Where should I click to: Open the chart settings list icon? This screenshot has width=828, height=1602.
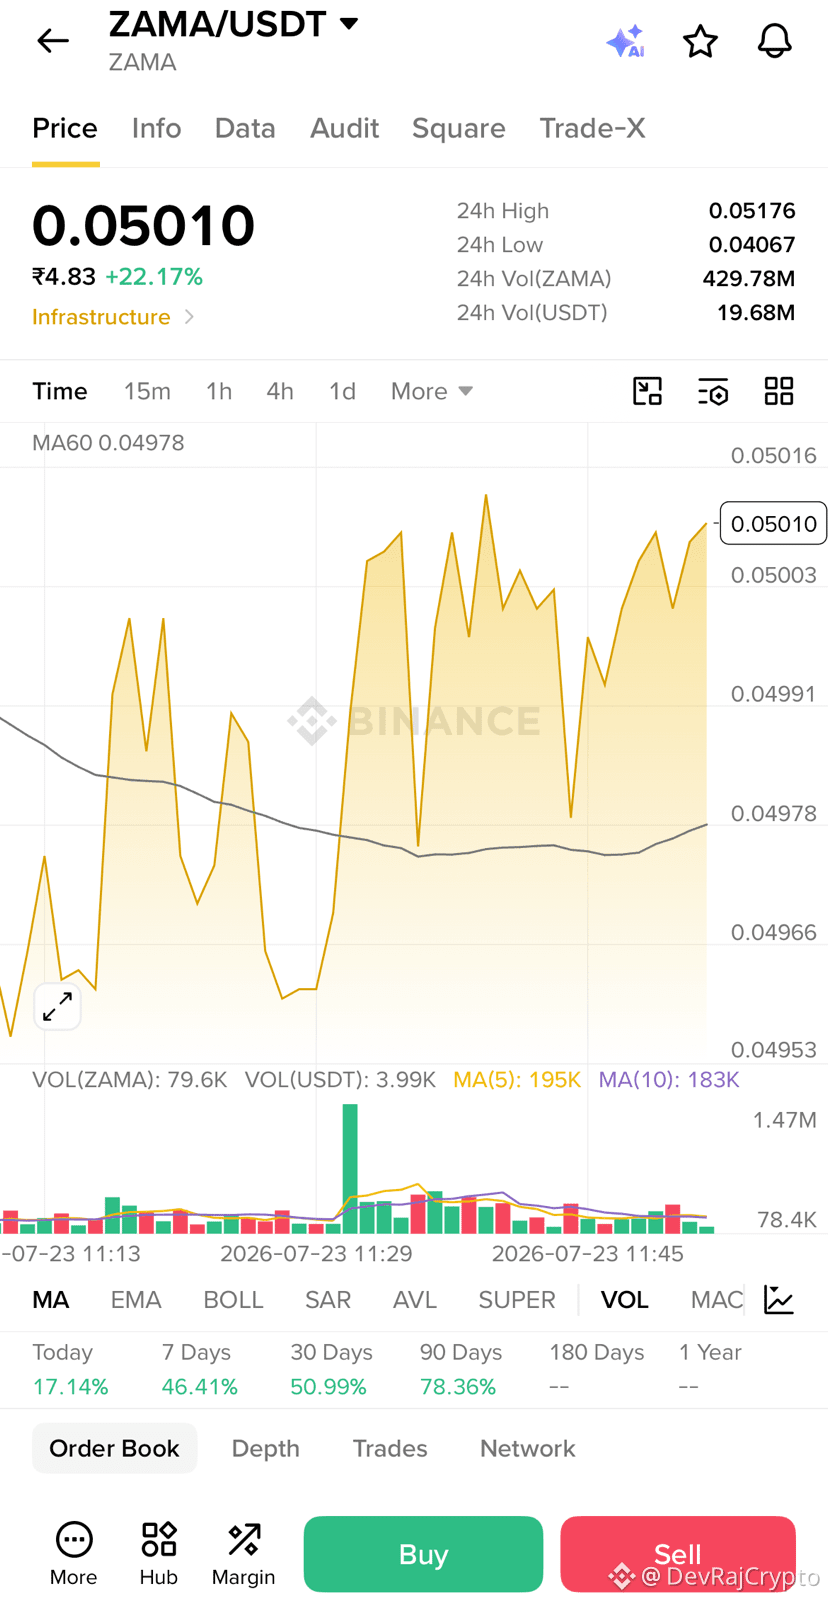pos(713,391)
